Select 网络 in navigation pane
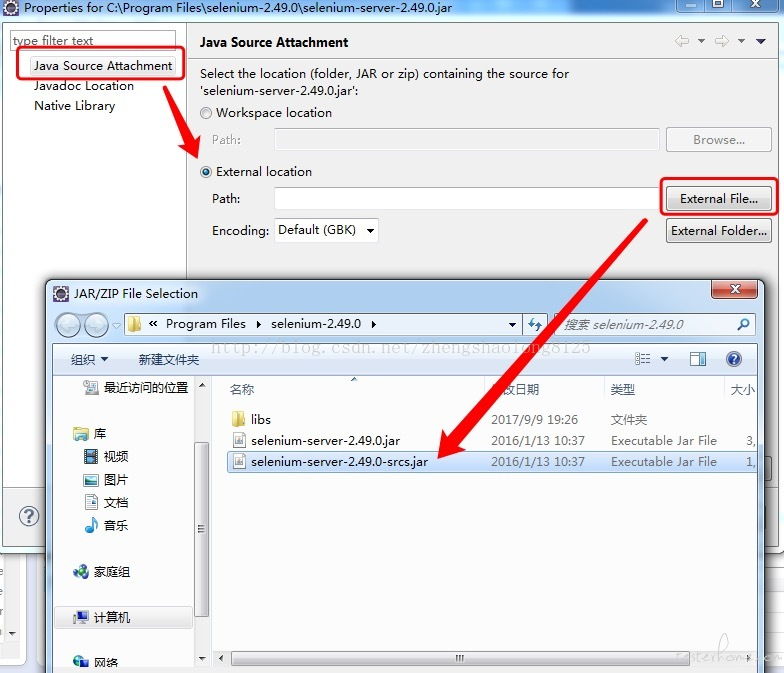784x673 pixels. pos(96,662)
